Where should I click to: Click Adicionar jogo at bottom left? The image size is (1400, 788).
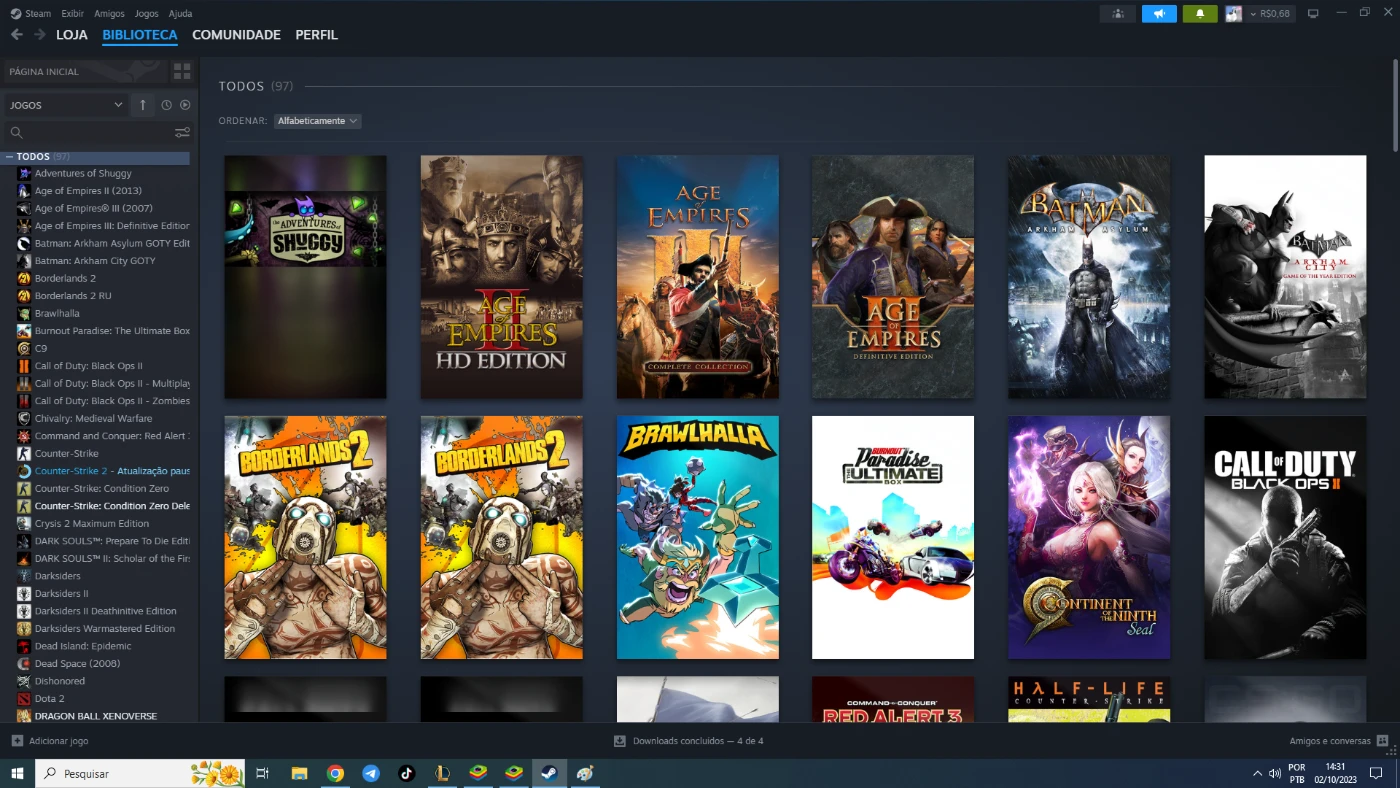[x=50, y=741]
